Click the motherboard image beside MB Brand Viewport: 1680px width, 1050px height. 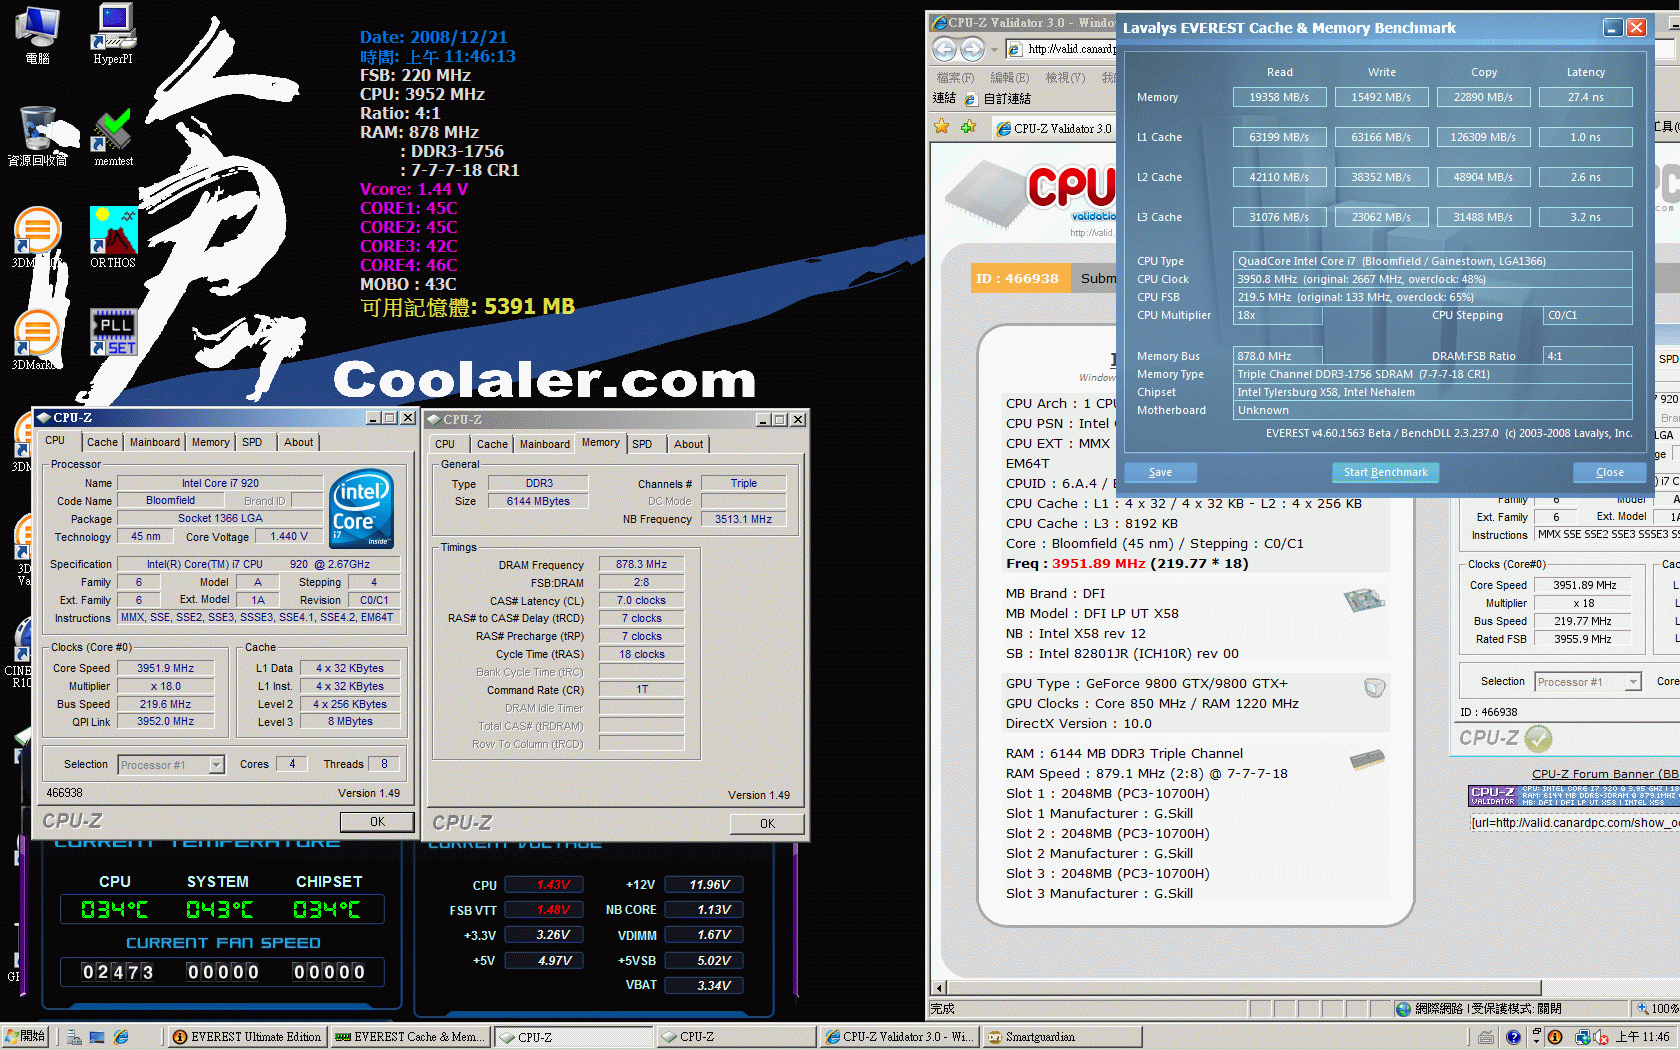tap(1364, 600)
